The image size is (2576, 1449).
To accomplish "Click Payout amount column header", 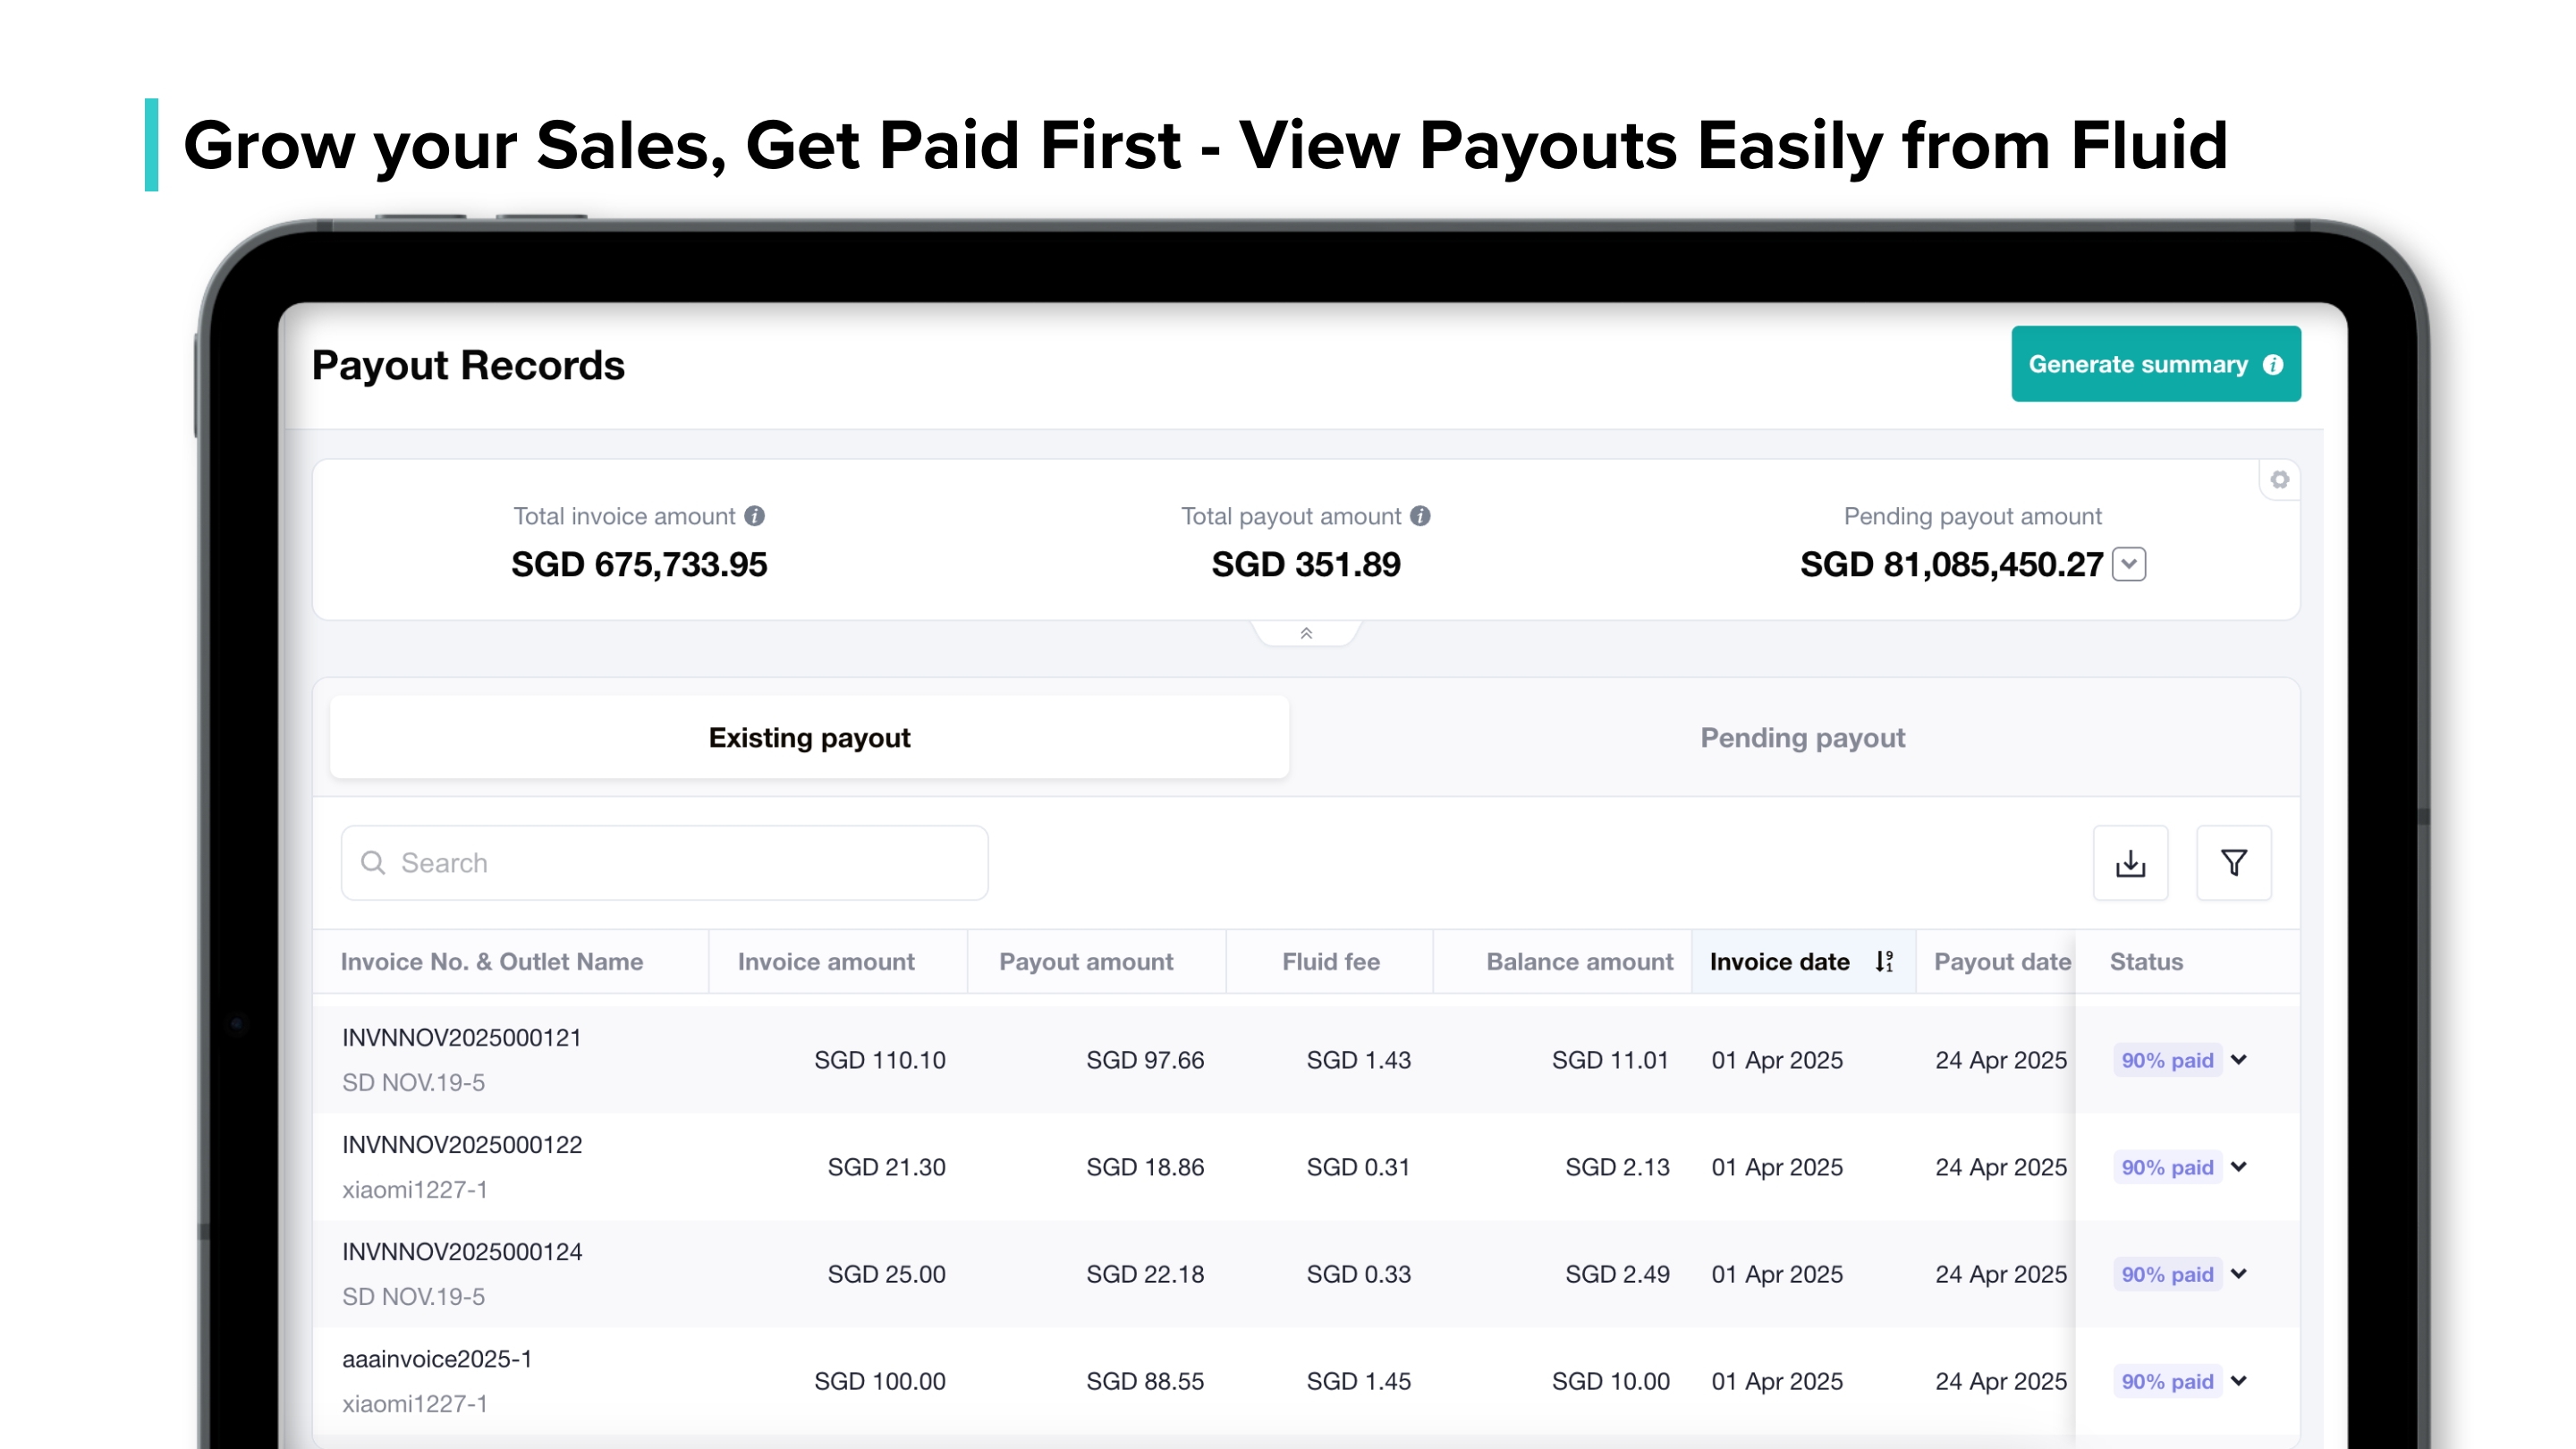I will coord(1086,962).
